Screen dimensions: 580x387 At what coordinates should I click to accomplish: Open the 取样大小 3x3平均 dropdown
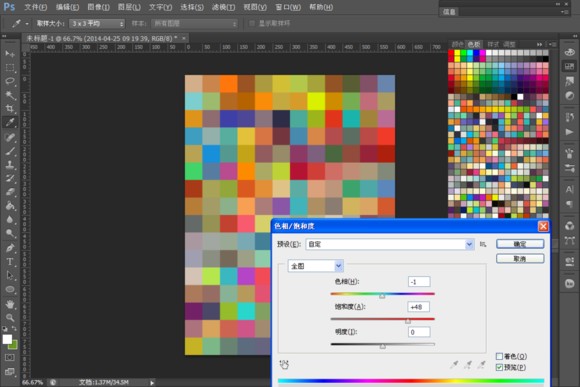97,24
